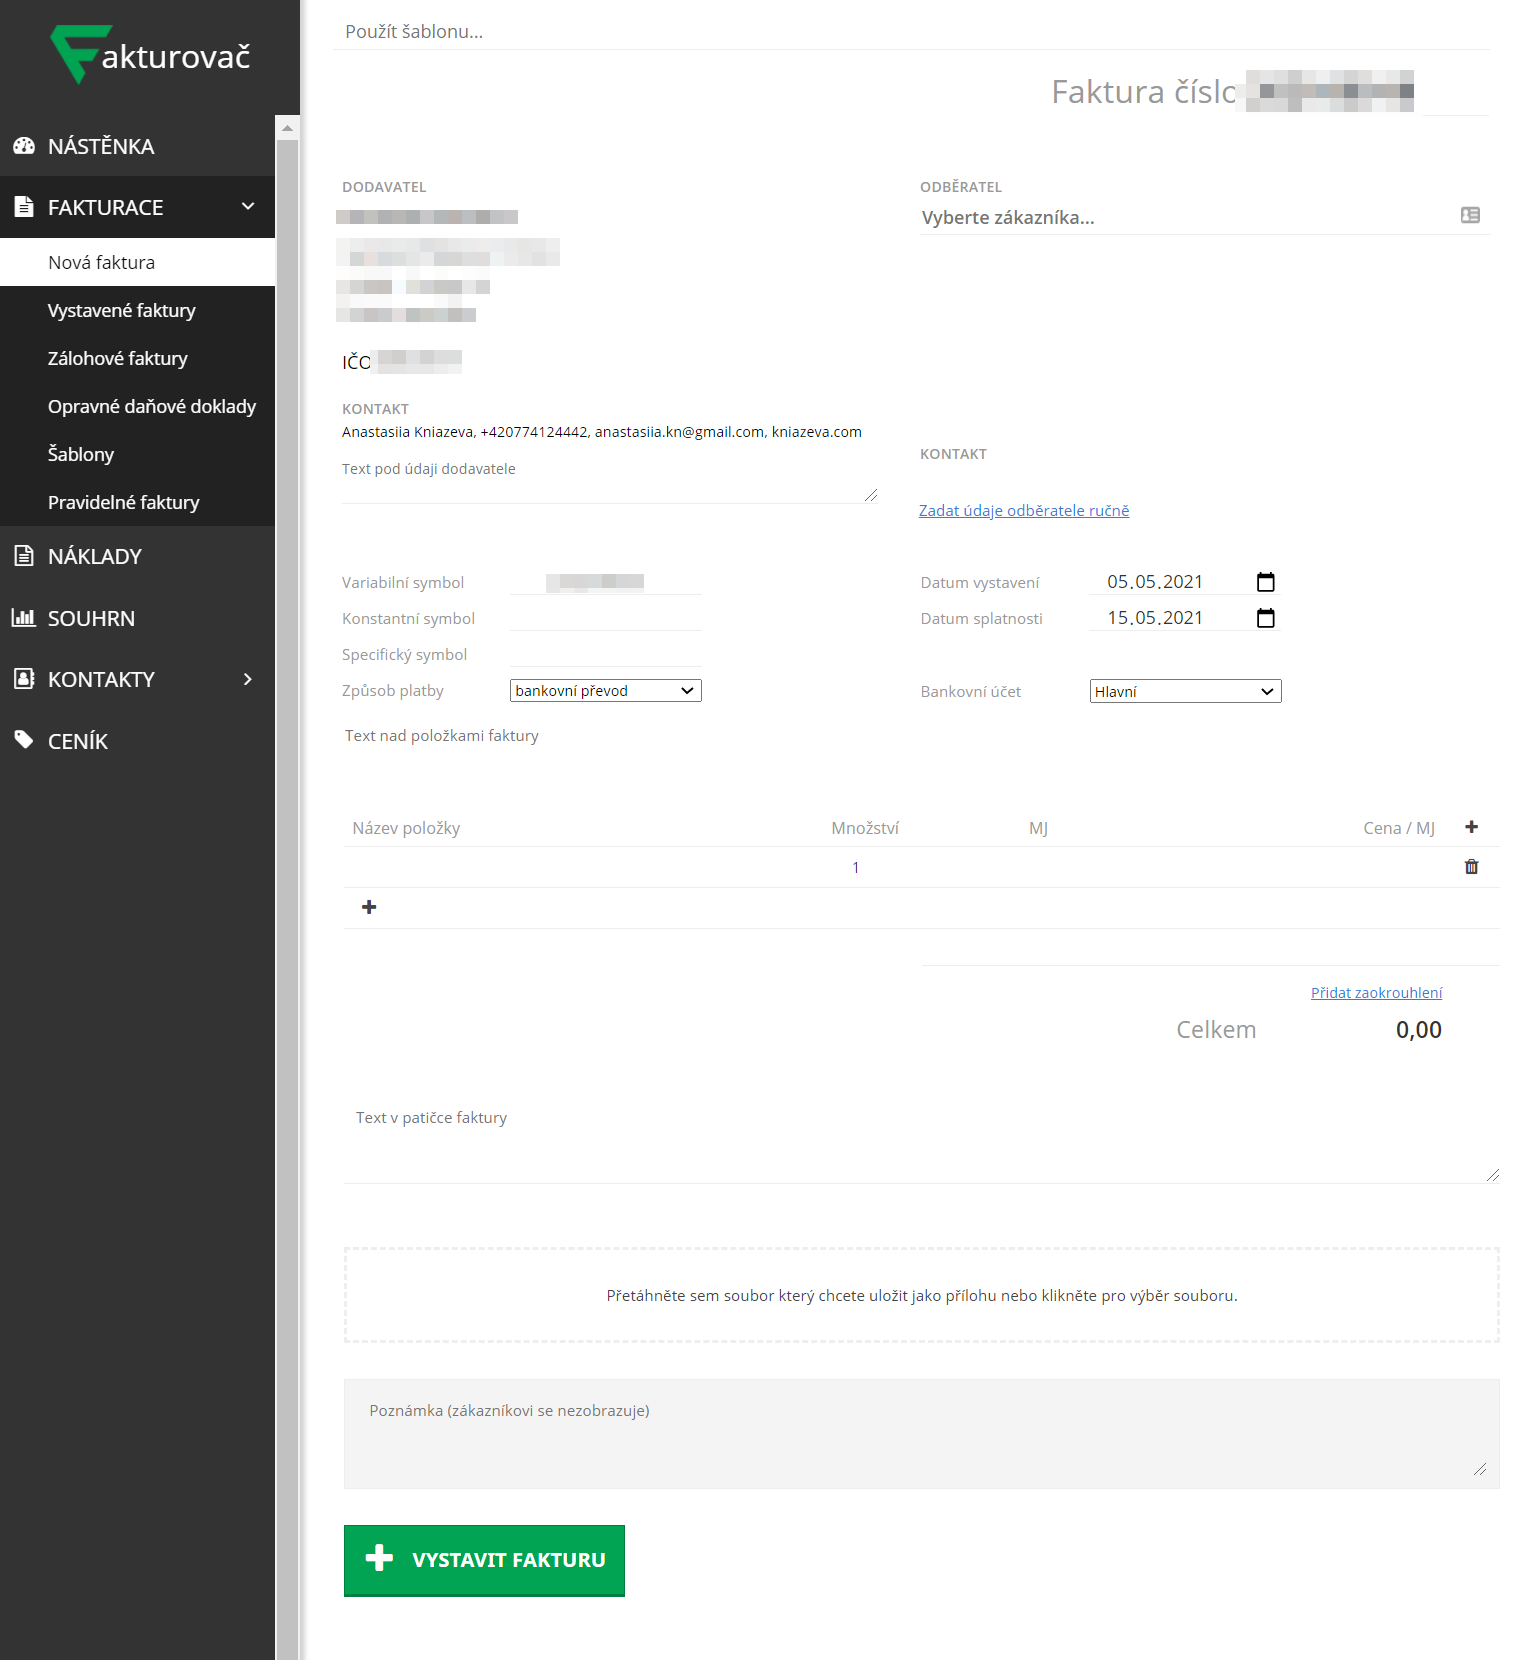Open Nástěnka in the sidebar
This screenshot has width=1520, height=1660.
(137, 146)
